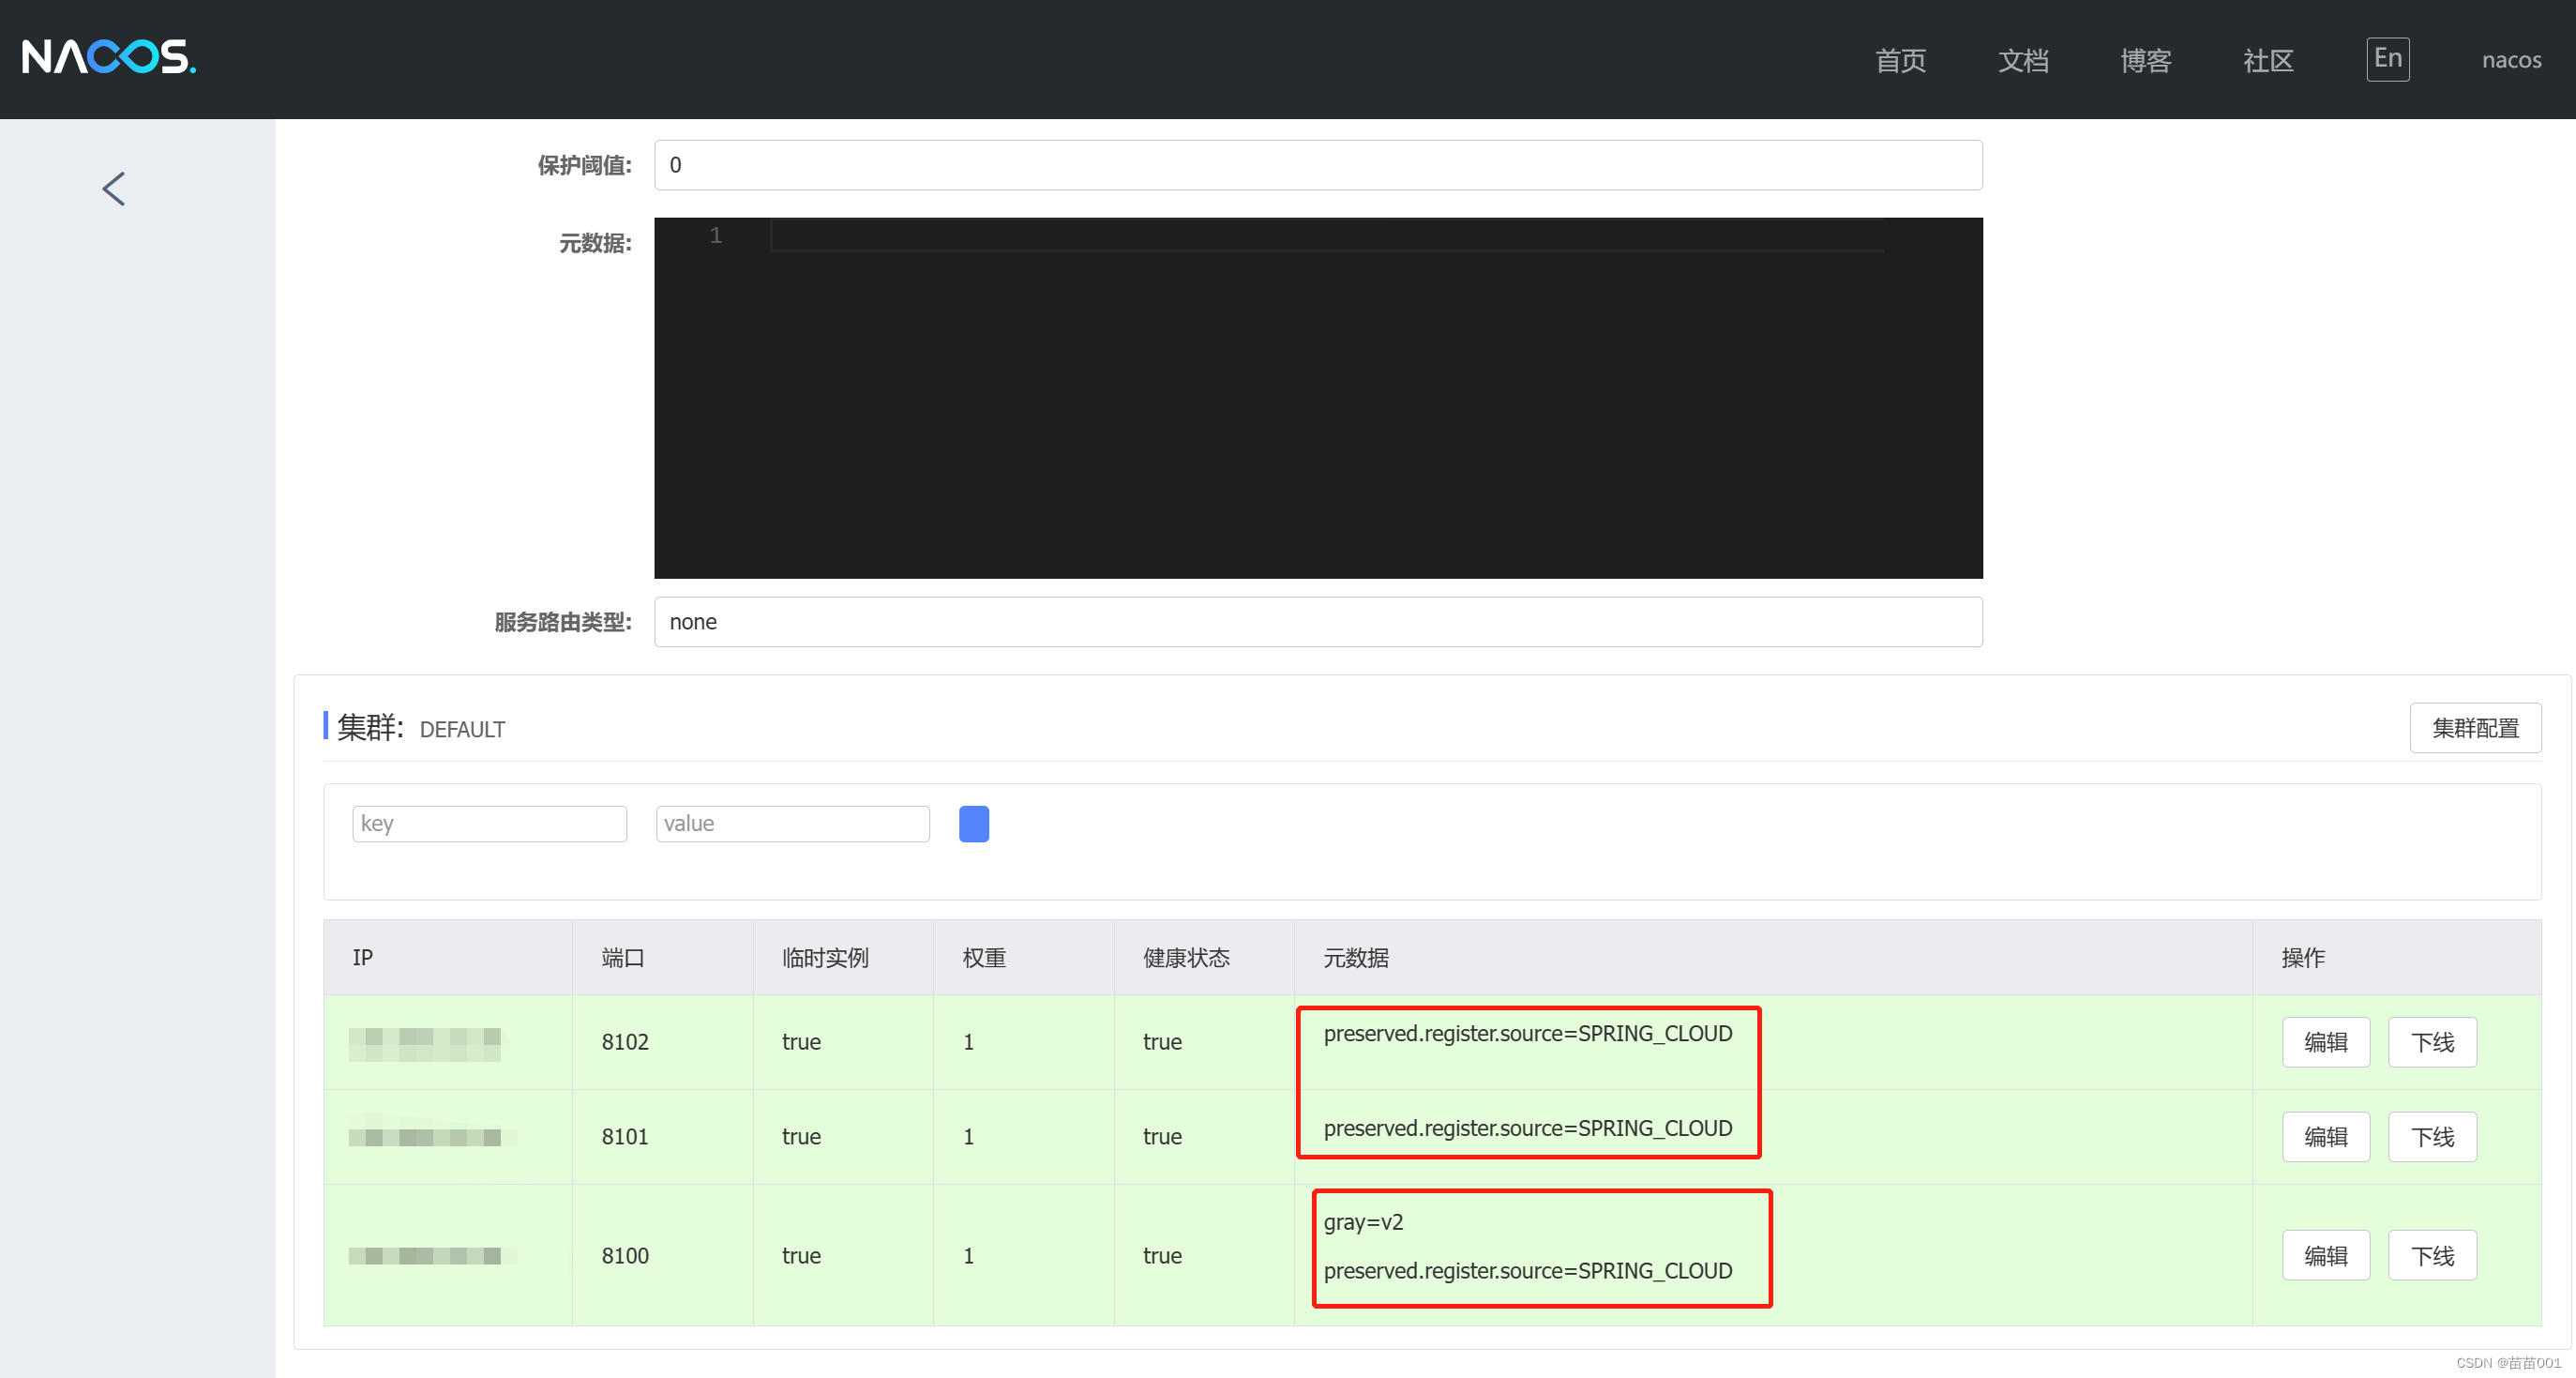Click the blue add filter button
Image resolution: width=2576 pixels, height=1378 pixels.
click(973, 823)
